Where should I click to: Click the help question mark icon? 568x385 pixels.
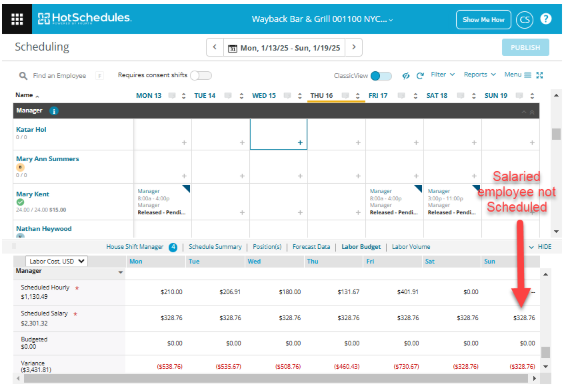tap(546, 19)
